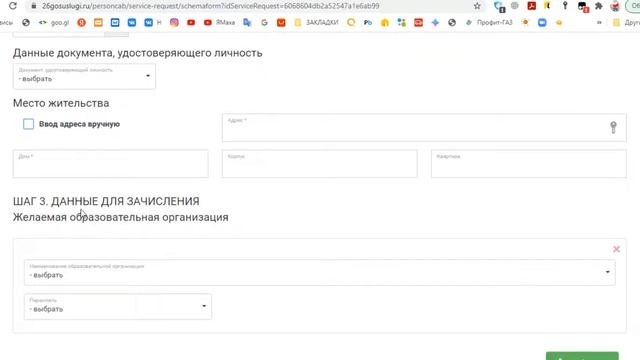Open the ЯMaxa YouTube bookmark
Image resolution: width=640 pixels, height=360 pixels.
[219, 23]
